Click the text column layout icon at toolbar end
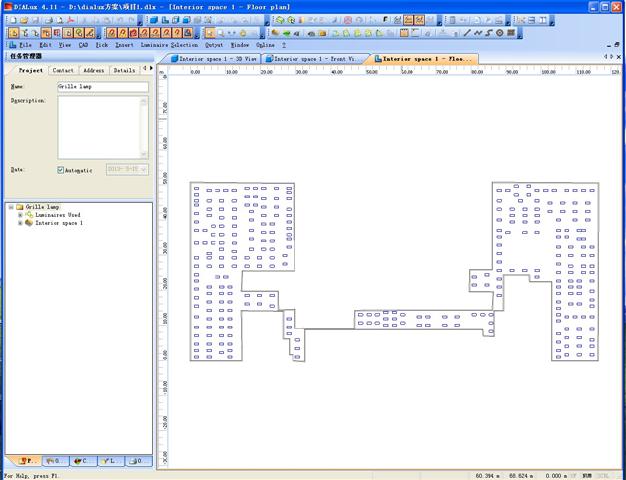The width and height of the screenshot is (626, 480). 543,20
